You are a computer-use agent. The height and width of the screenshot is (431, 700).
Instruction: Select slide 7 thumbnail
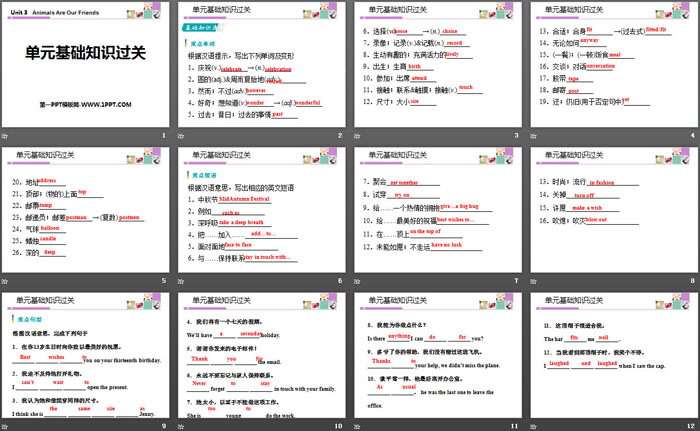[x=438, y=210]
